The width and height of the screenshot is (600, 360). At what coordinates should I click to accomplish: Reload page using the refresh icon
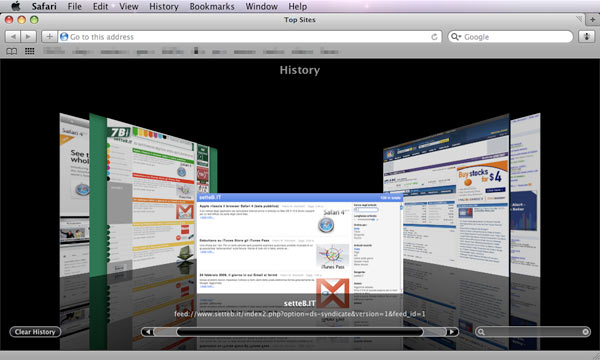click(434, 37)
